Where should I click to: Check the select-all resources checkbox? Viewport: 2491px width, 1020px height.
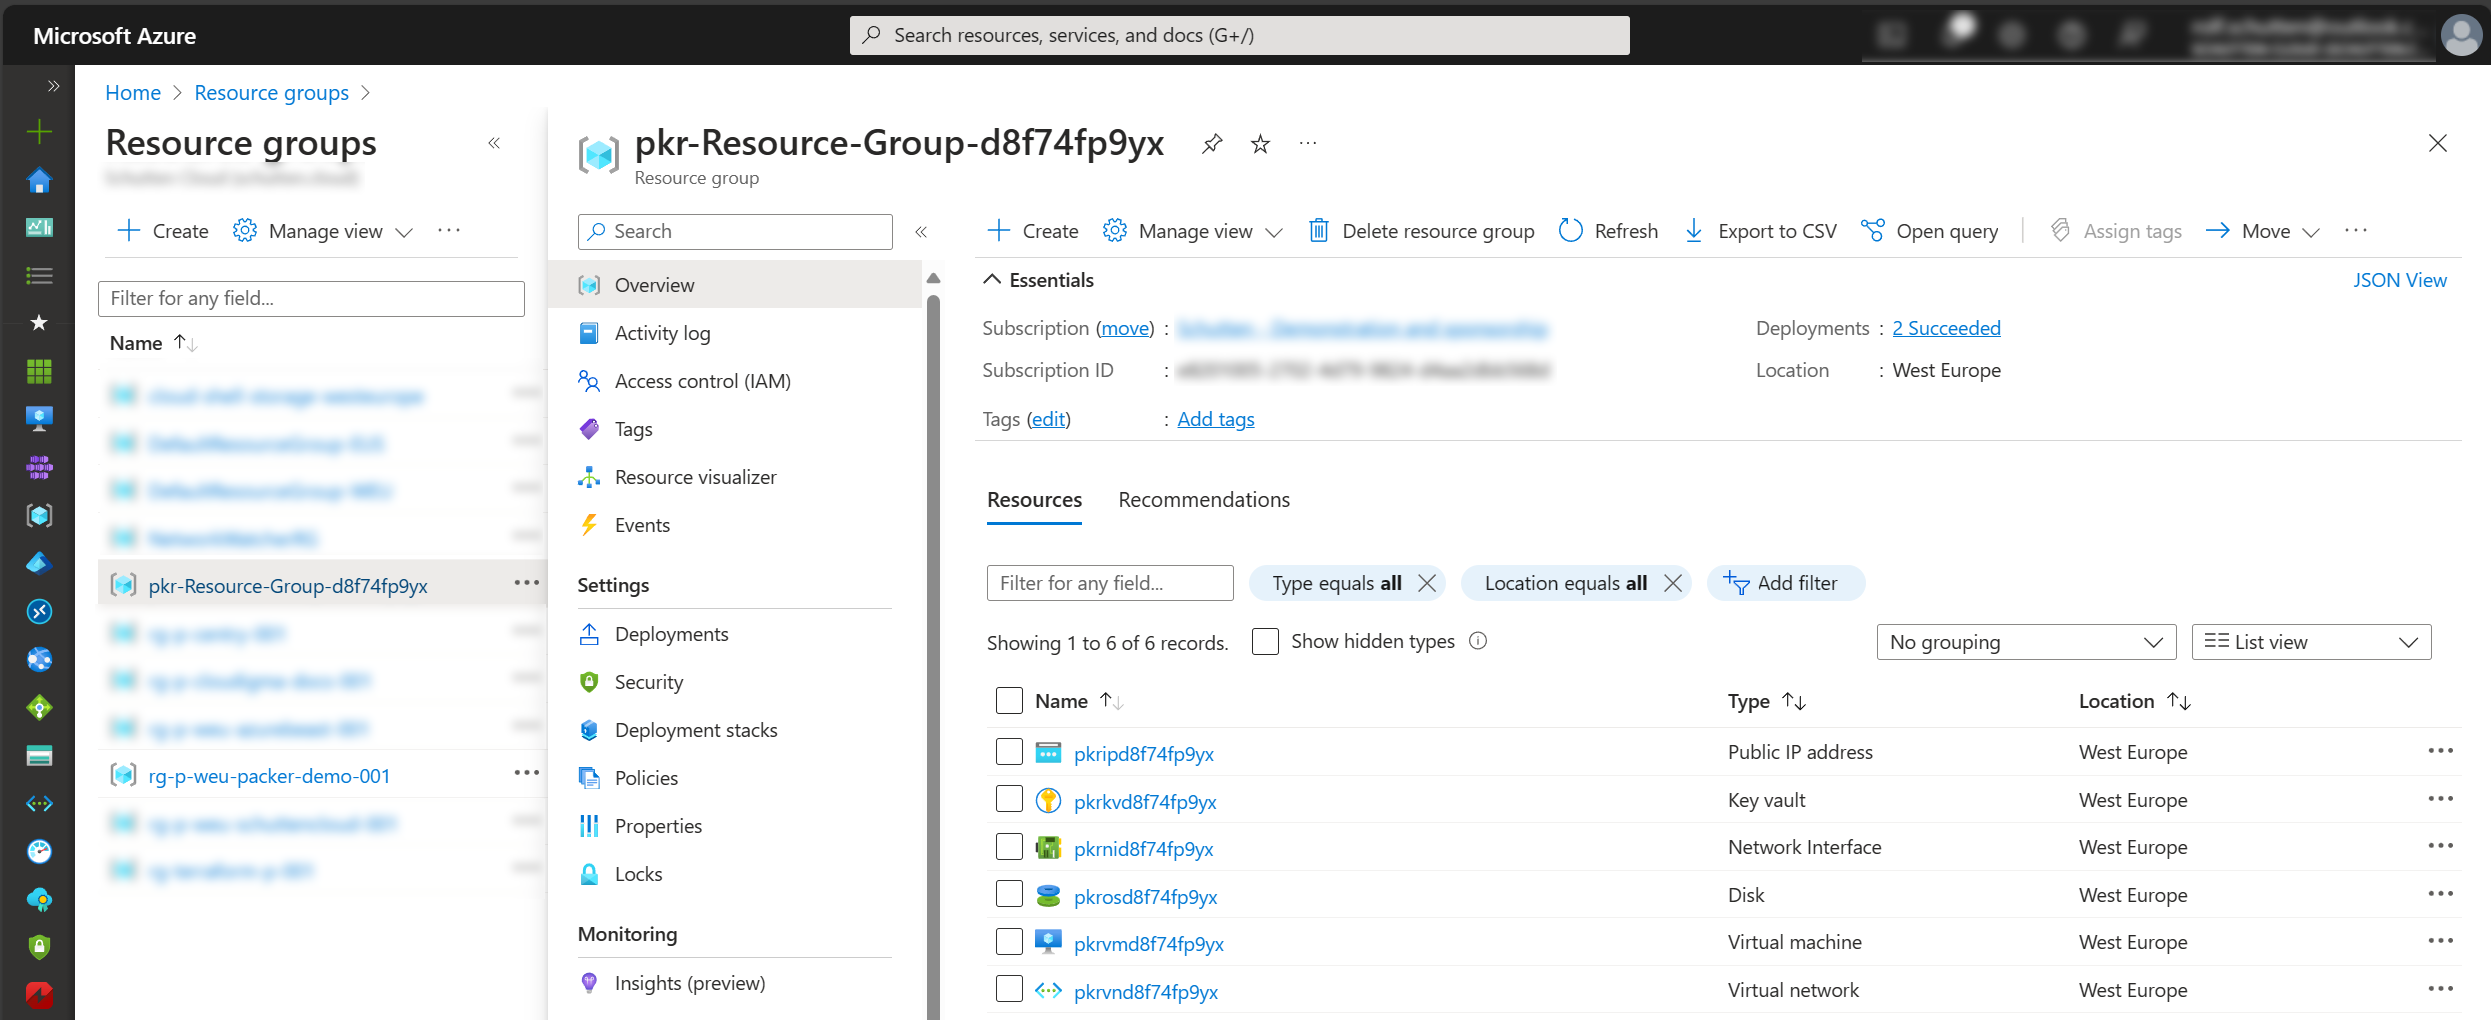[1009, 701]
